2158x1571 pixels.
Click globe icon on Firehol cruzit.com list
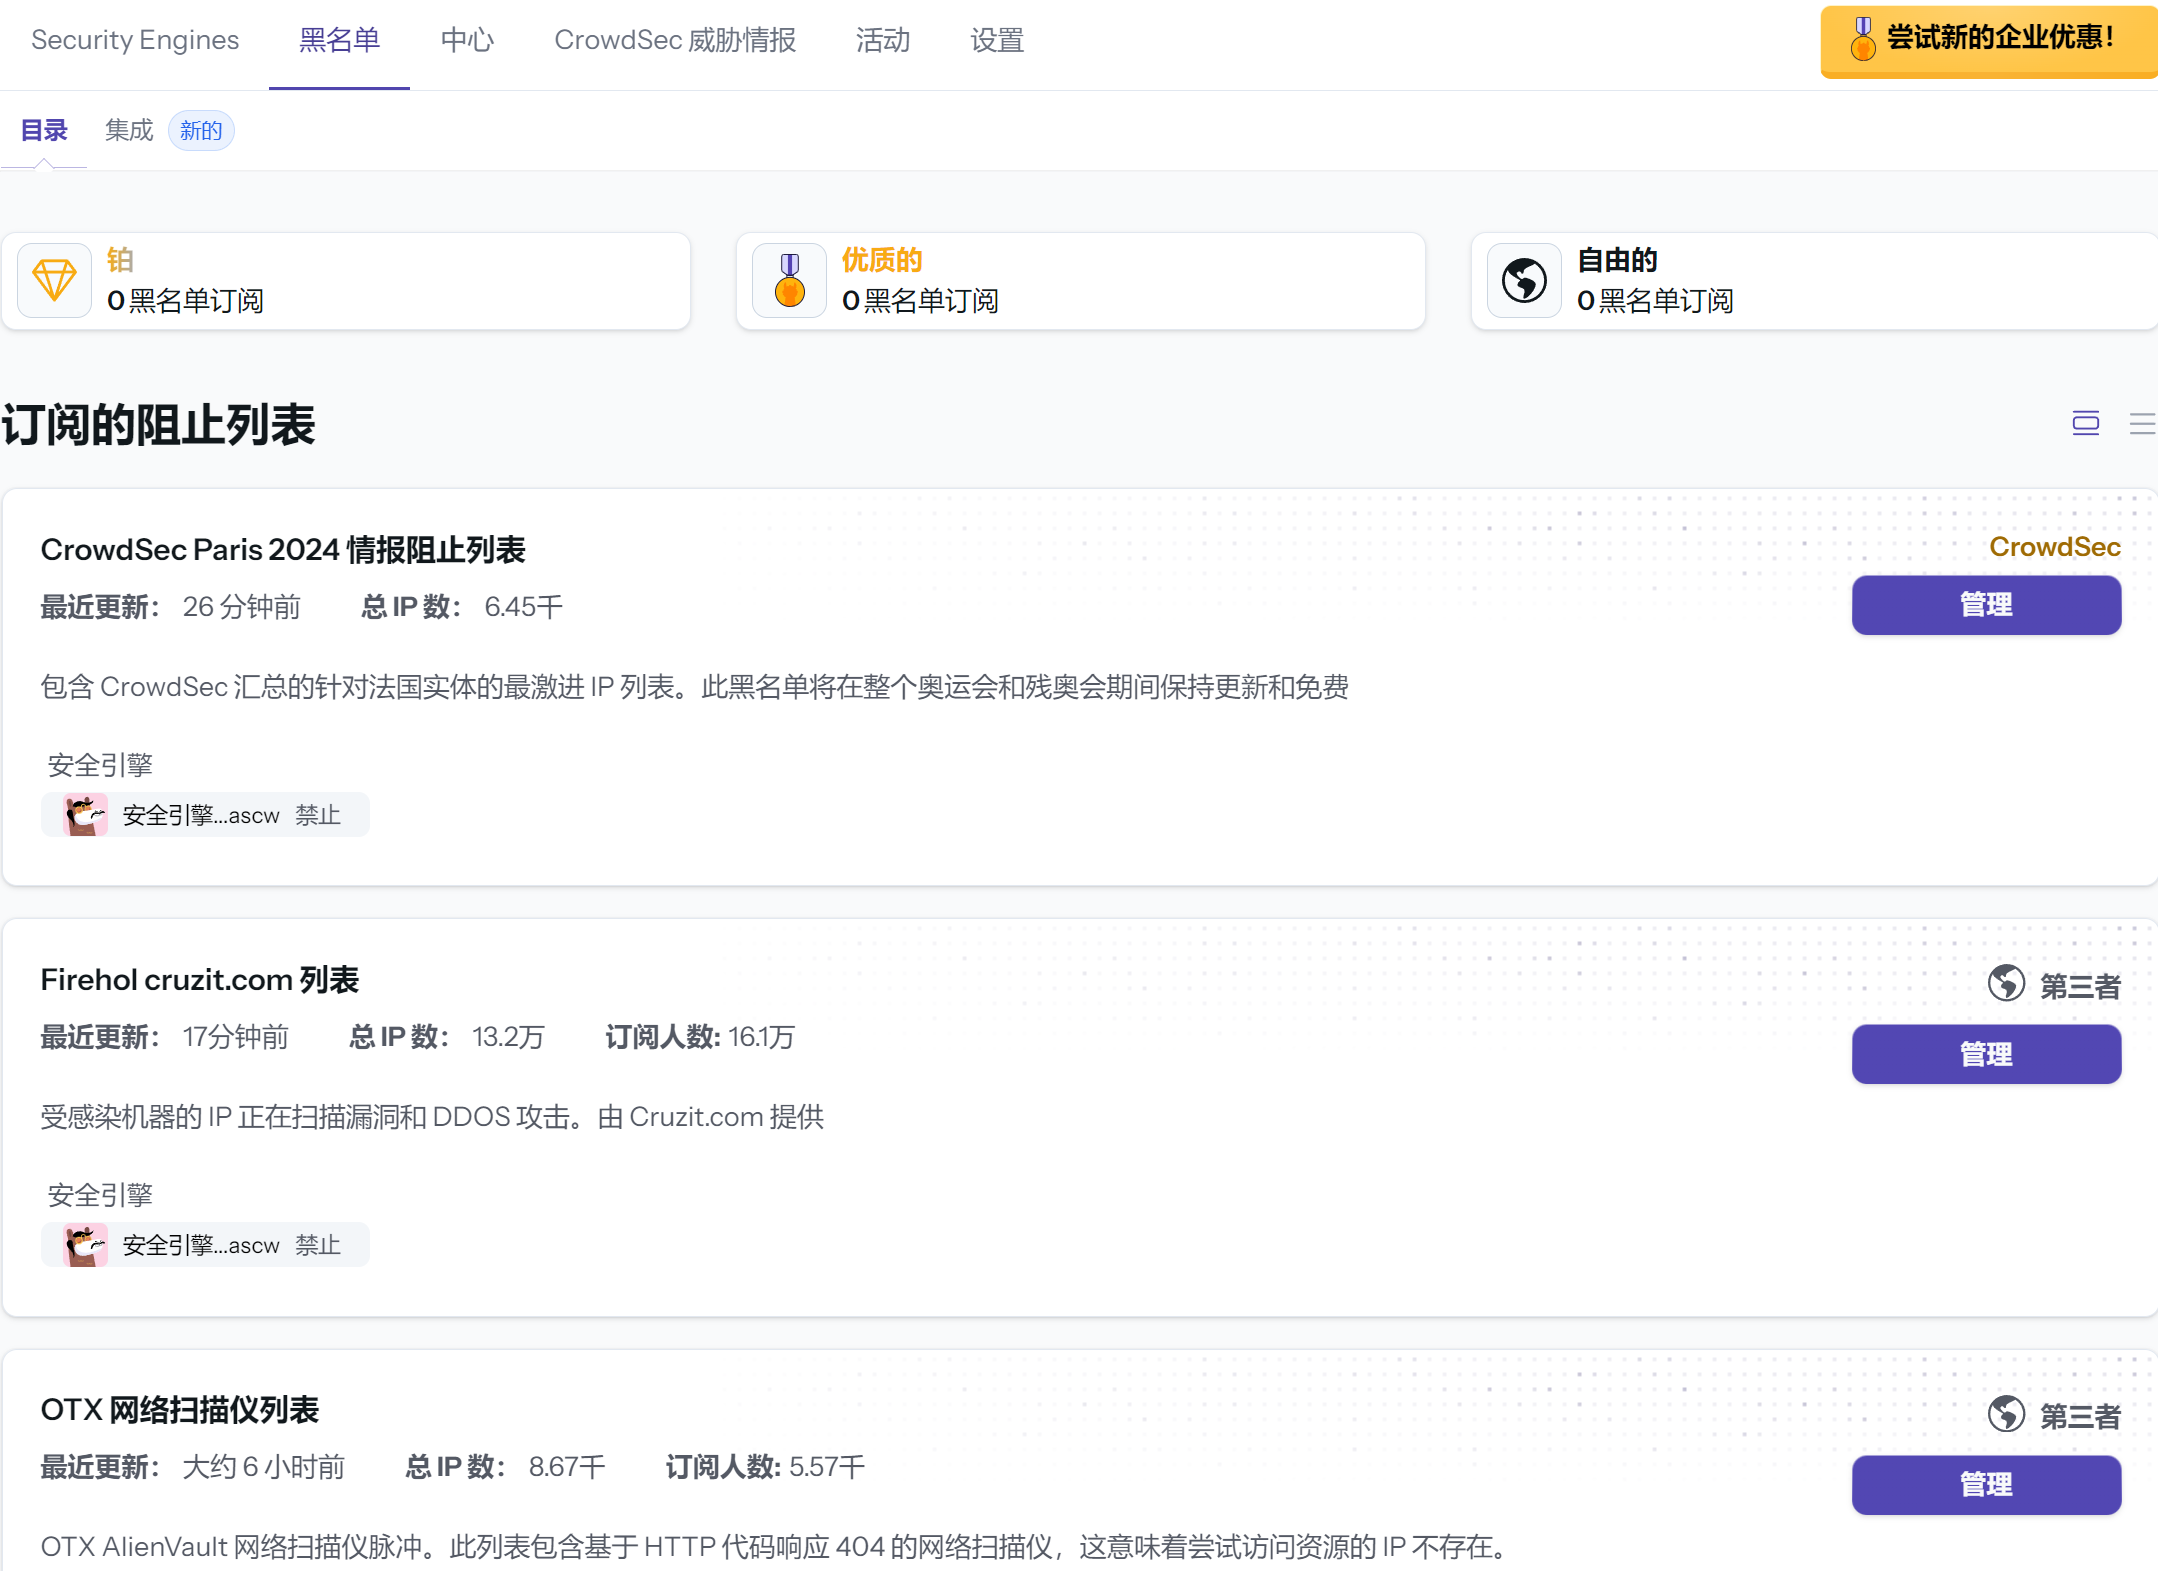[x=2006, y=984]
